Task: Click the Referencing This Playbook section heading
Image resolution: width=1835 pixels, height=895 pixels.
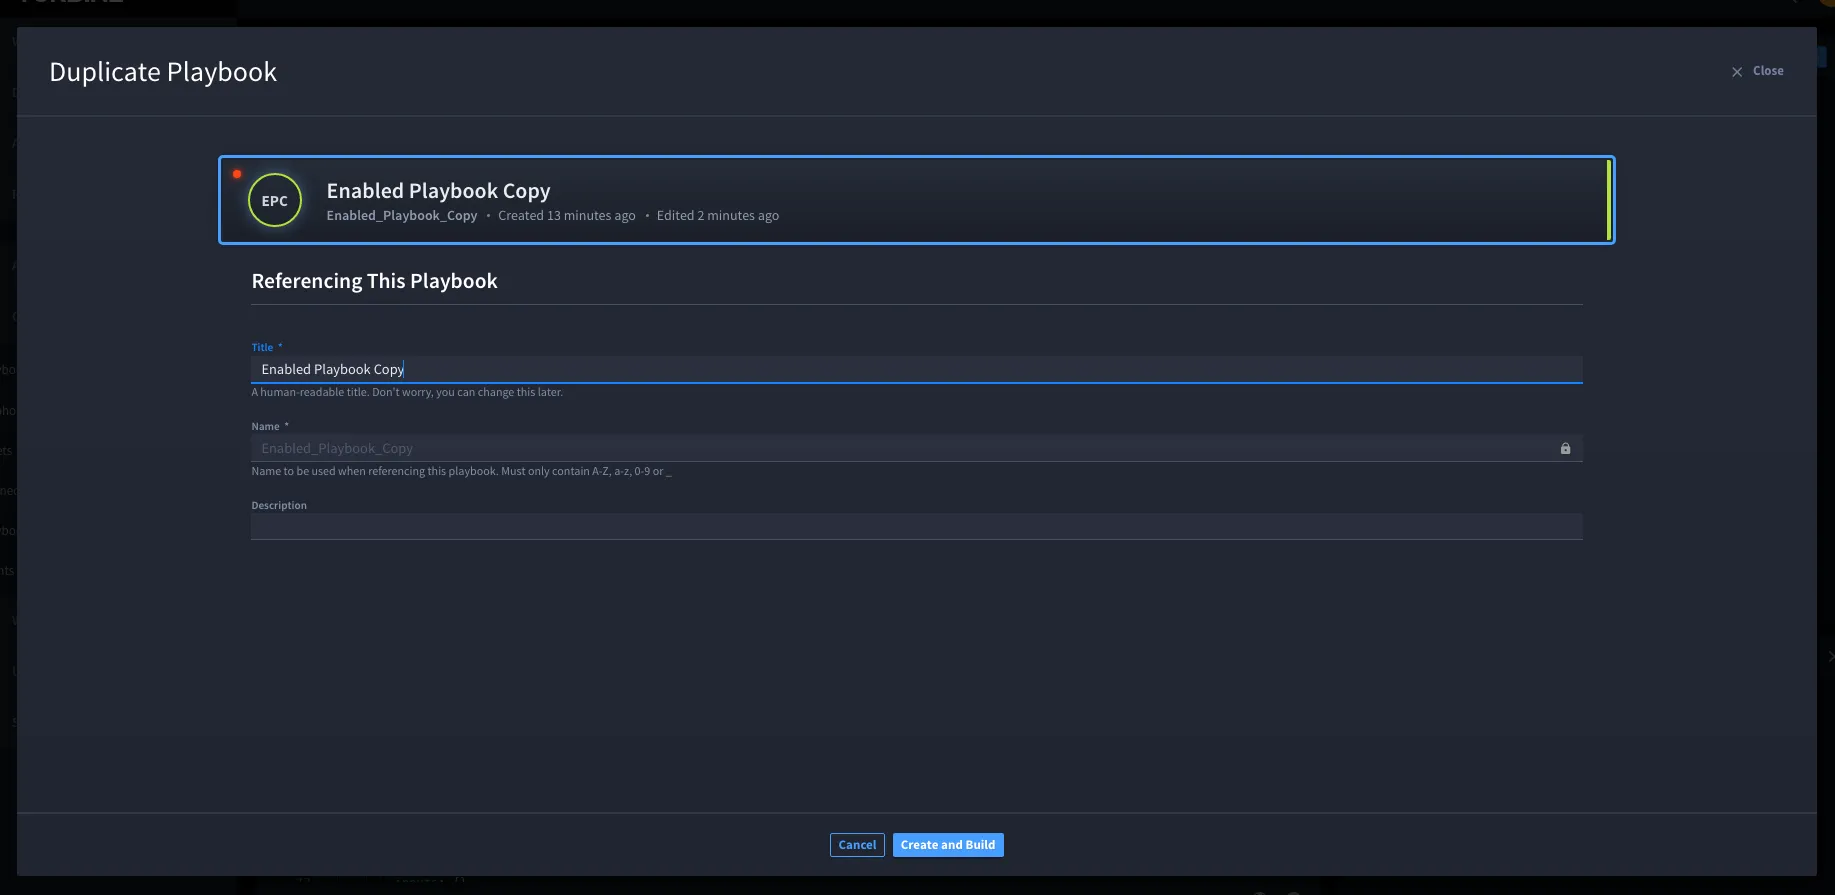Action: pyautogui.click(x=374, y=281)
